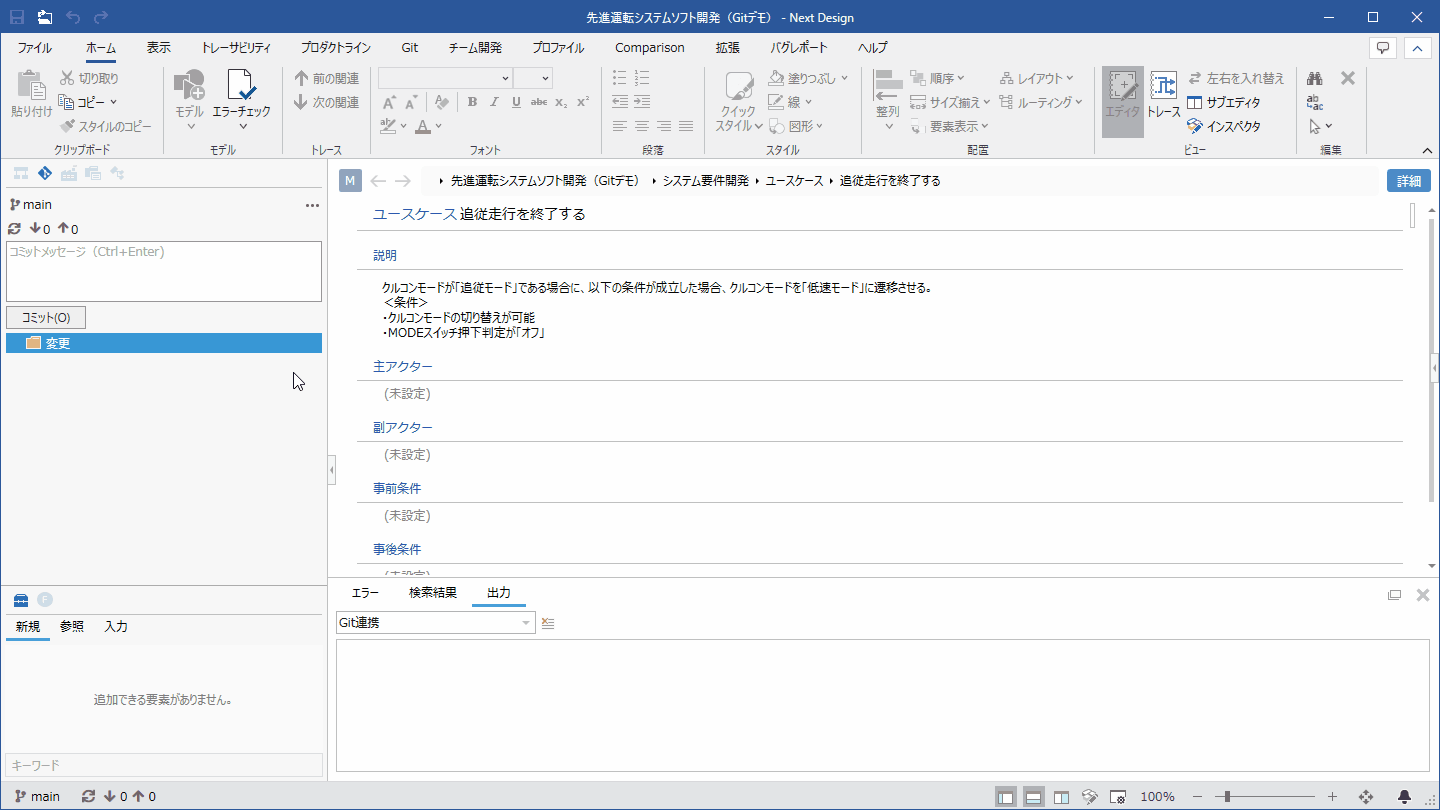Click the increase indent icon
1440x810 pixels.
click(x=642, y=102)
